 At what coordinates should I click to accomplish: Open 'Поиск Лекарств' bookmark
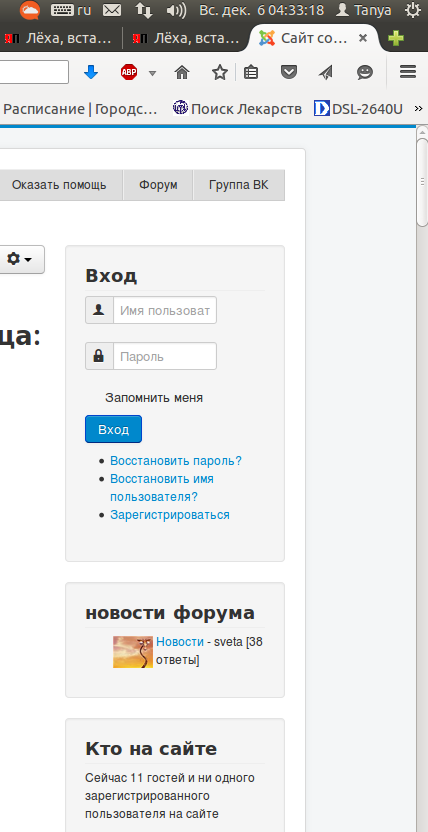(237, 109)
